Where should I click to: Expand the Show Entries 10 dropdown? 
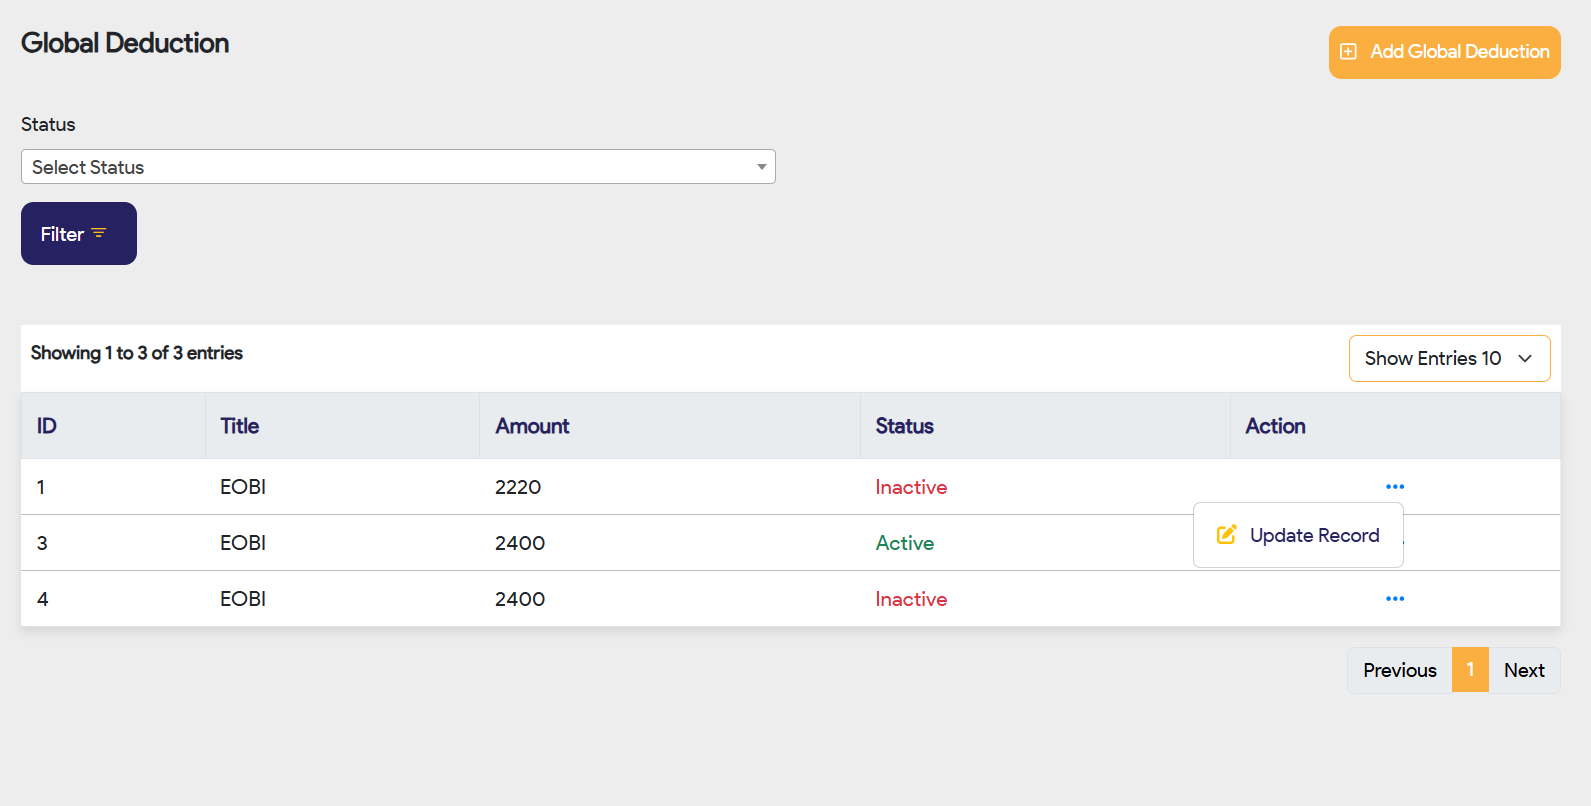tap(1449, 359)
